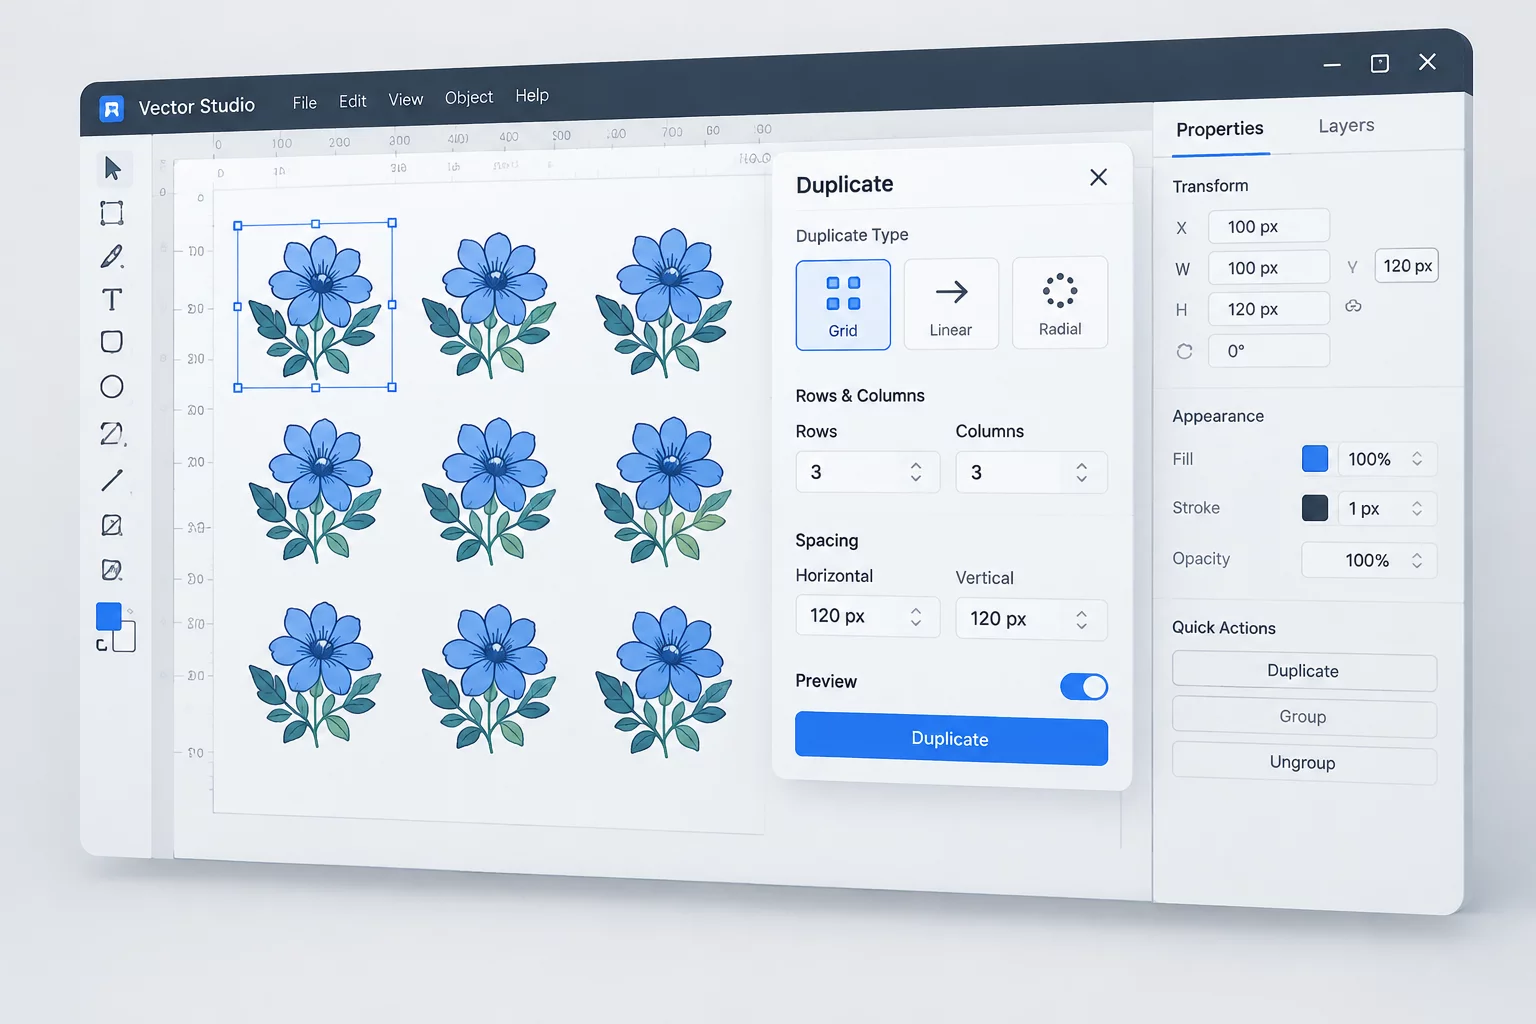Screen dimensions: 1536x1024
Task: Select the bounding box transform tool
Action: coord(112,213)
